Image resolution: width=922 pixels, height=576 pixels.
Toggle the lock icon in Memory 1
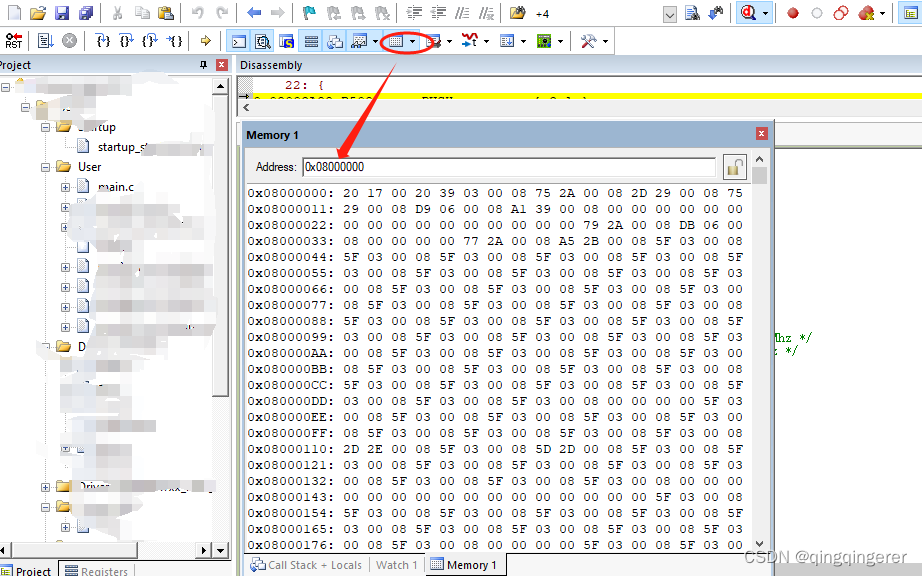(x=735, y=167)
